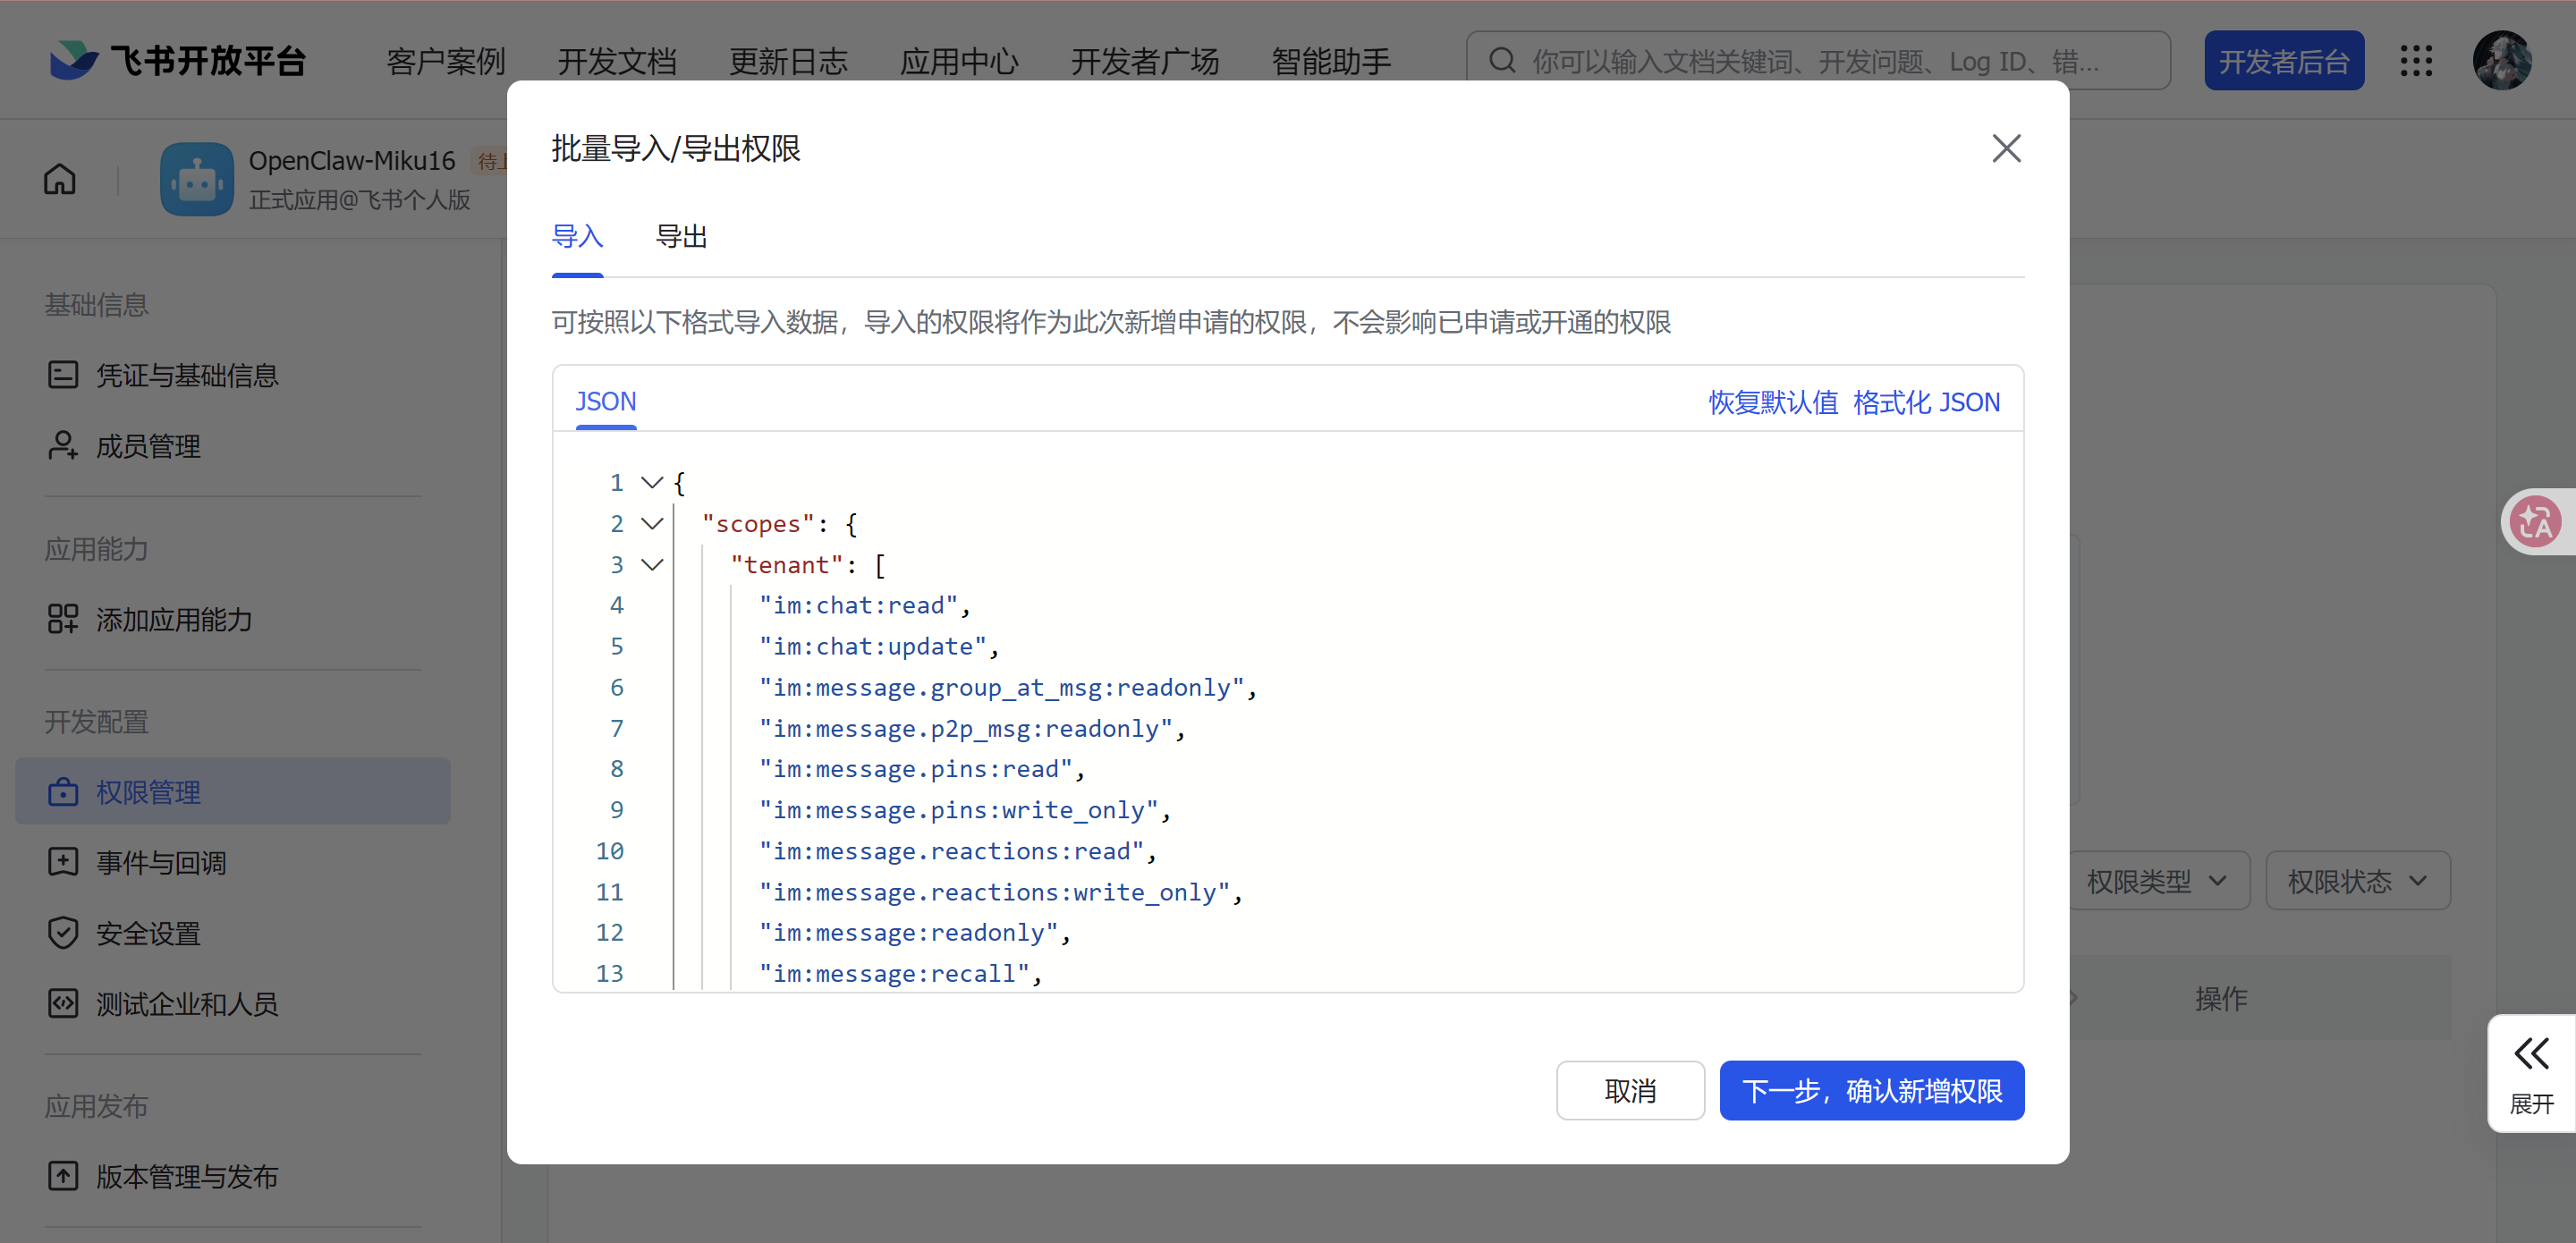This screenshot has width=2576, height=1243.
Task: Click the floating translate icon
Action: point(2535,521)
